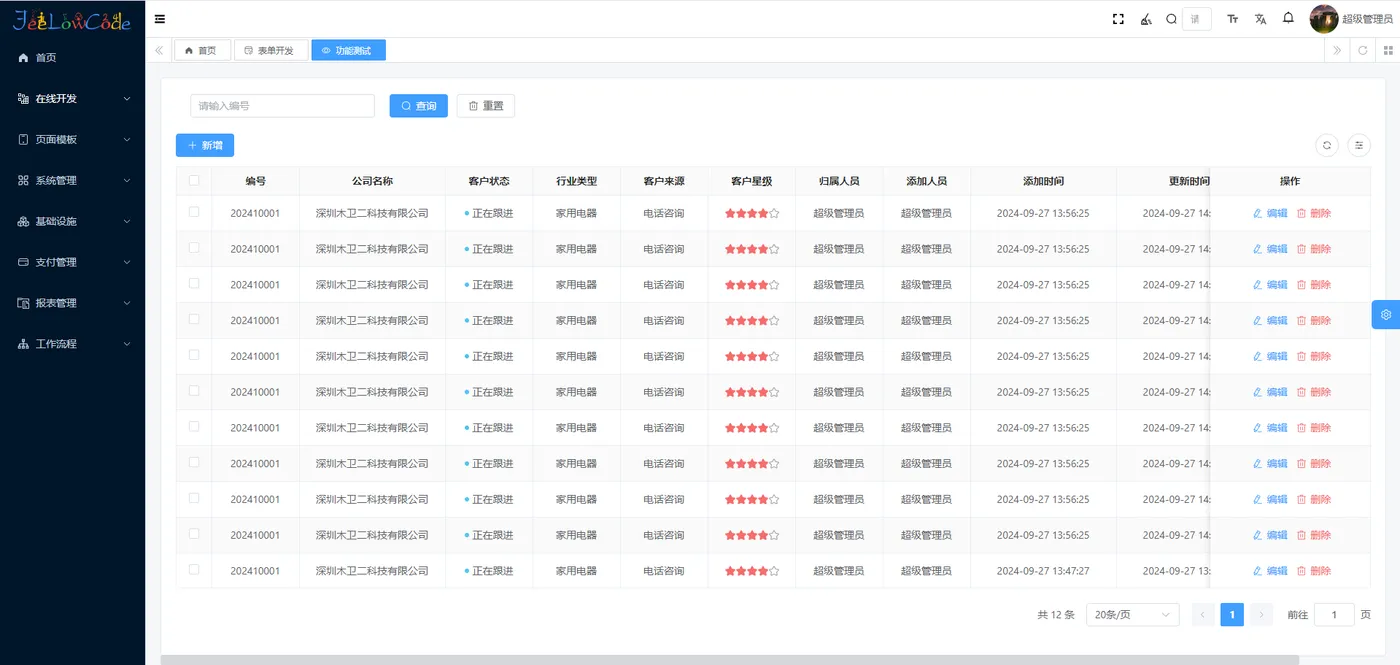Open the 20条/页 page size dropdown
Viewport: 1400px width, 665px height.
point(1132,614)
